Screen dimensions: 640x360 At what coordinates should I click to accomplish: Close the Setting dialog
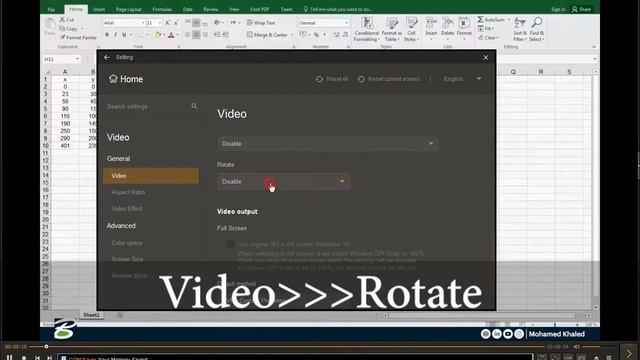(486, 58)
